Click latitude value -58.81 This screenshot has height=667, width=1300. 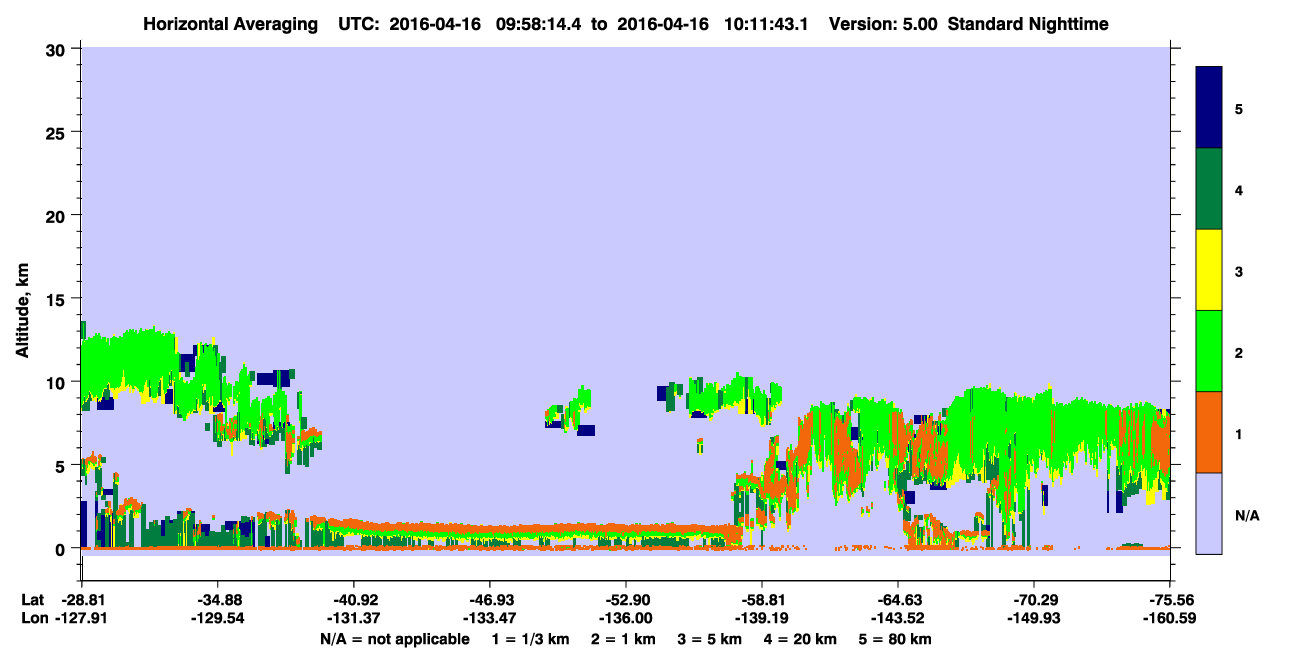[x=762, y=600]
